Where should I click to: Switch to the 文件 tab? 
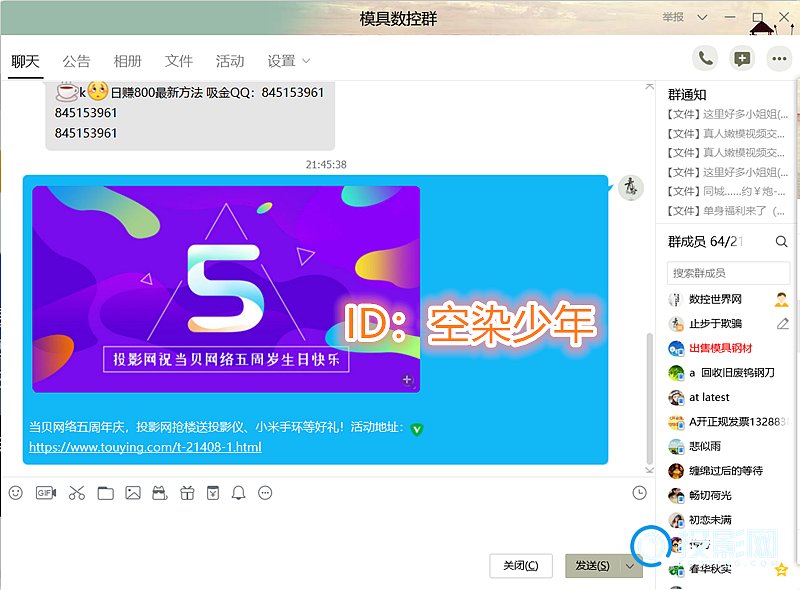179,61
